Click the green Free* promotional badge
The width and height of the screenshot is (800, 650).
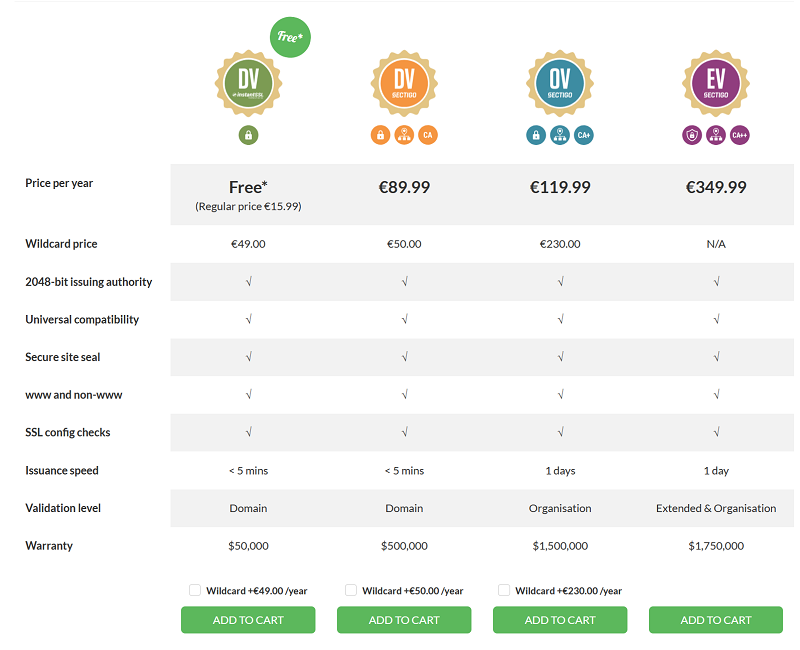(x=290, y=38)
